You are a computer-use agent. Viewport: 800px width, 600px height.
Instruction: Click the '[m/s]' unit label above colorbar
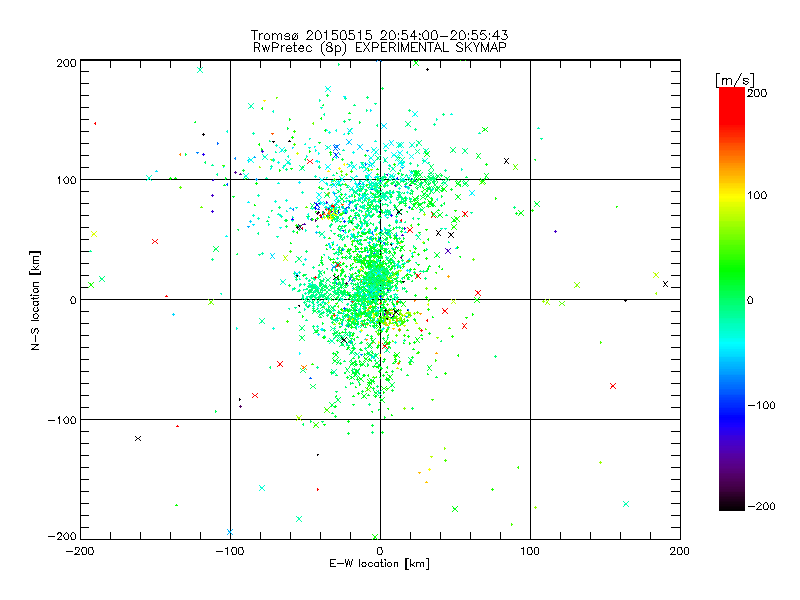tap(734, 80)
